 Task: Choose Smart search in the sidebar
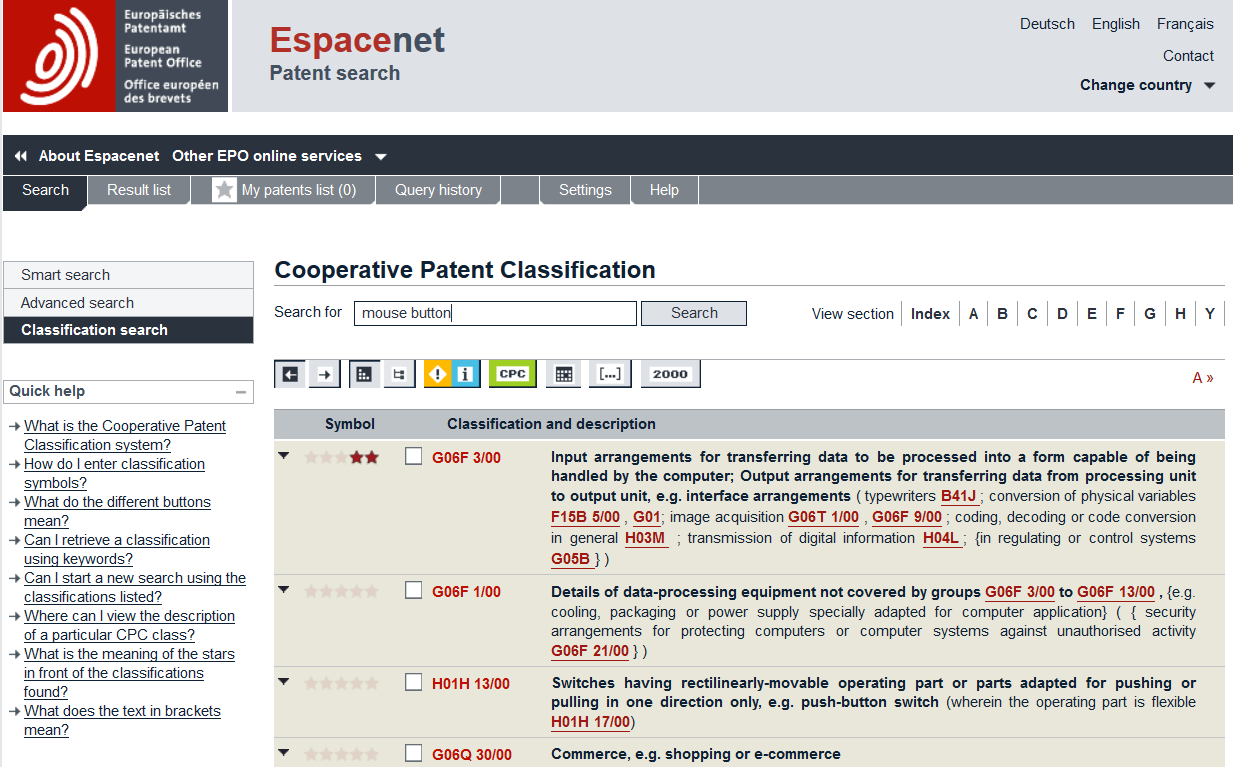click(x=128, y=275)
